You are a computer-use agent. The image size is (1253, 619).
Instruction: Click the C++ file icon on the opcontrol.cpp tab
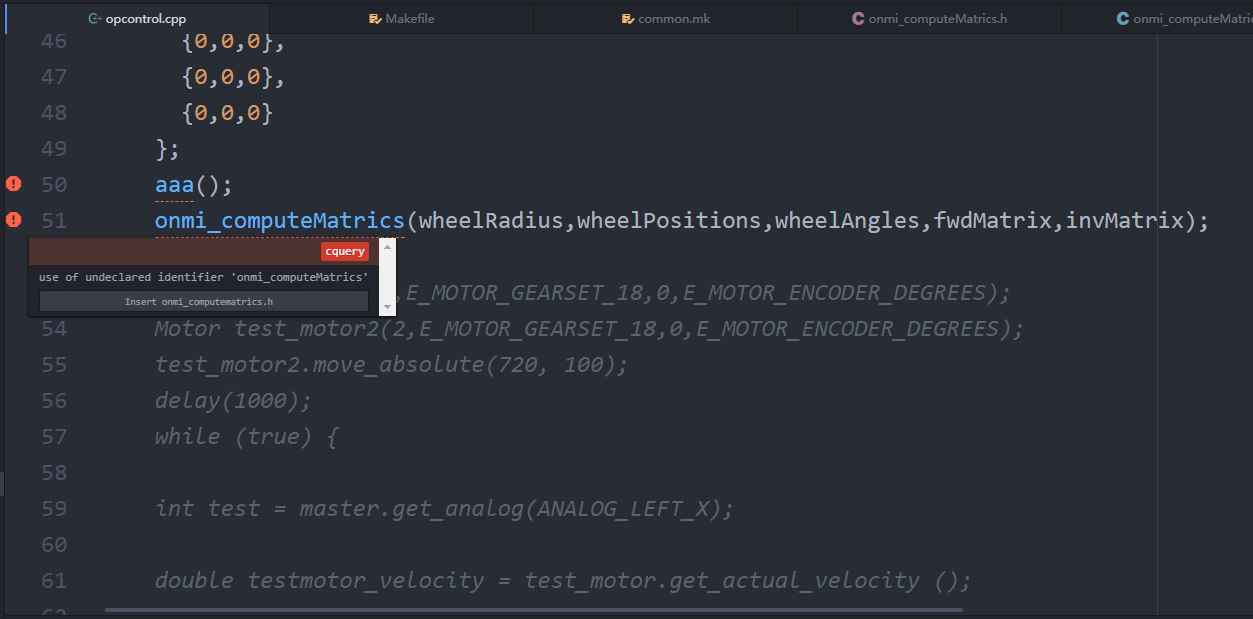coord(94,18)
